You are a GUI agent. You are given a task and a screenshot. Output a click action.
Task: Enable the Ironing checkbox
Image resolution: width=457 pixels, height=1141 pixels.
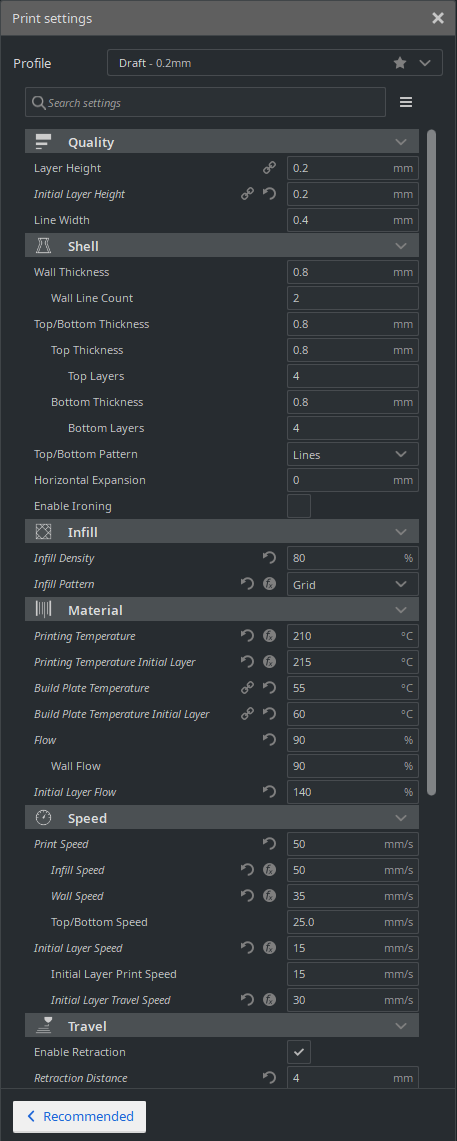tap(299, 506)
